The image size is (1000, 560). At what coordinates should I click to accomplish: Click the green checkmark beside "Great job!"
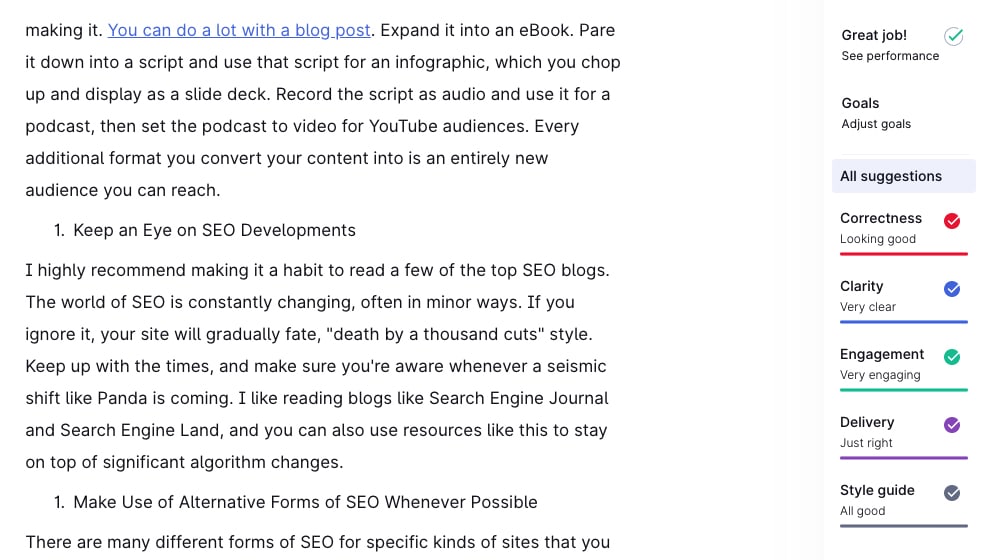953,37
